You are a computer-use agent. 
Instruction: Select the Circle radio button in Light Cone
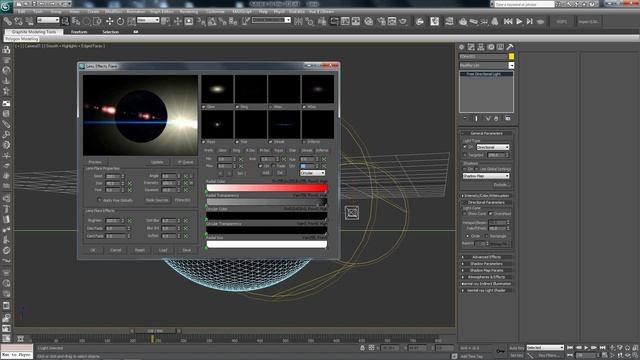467,236
